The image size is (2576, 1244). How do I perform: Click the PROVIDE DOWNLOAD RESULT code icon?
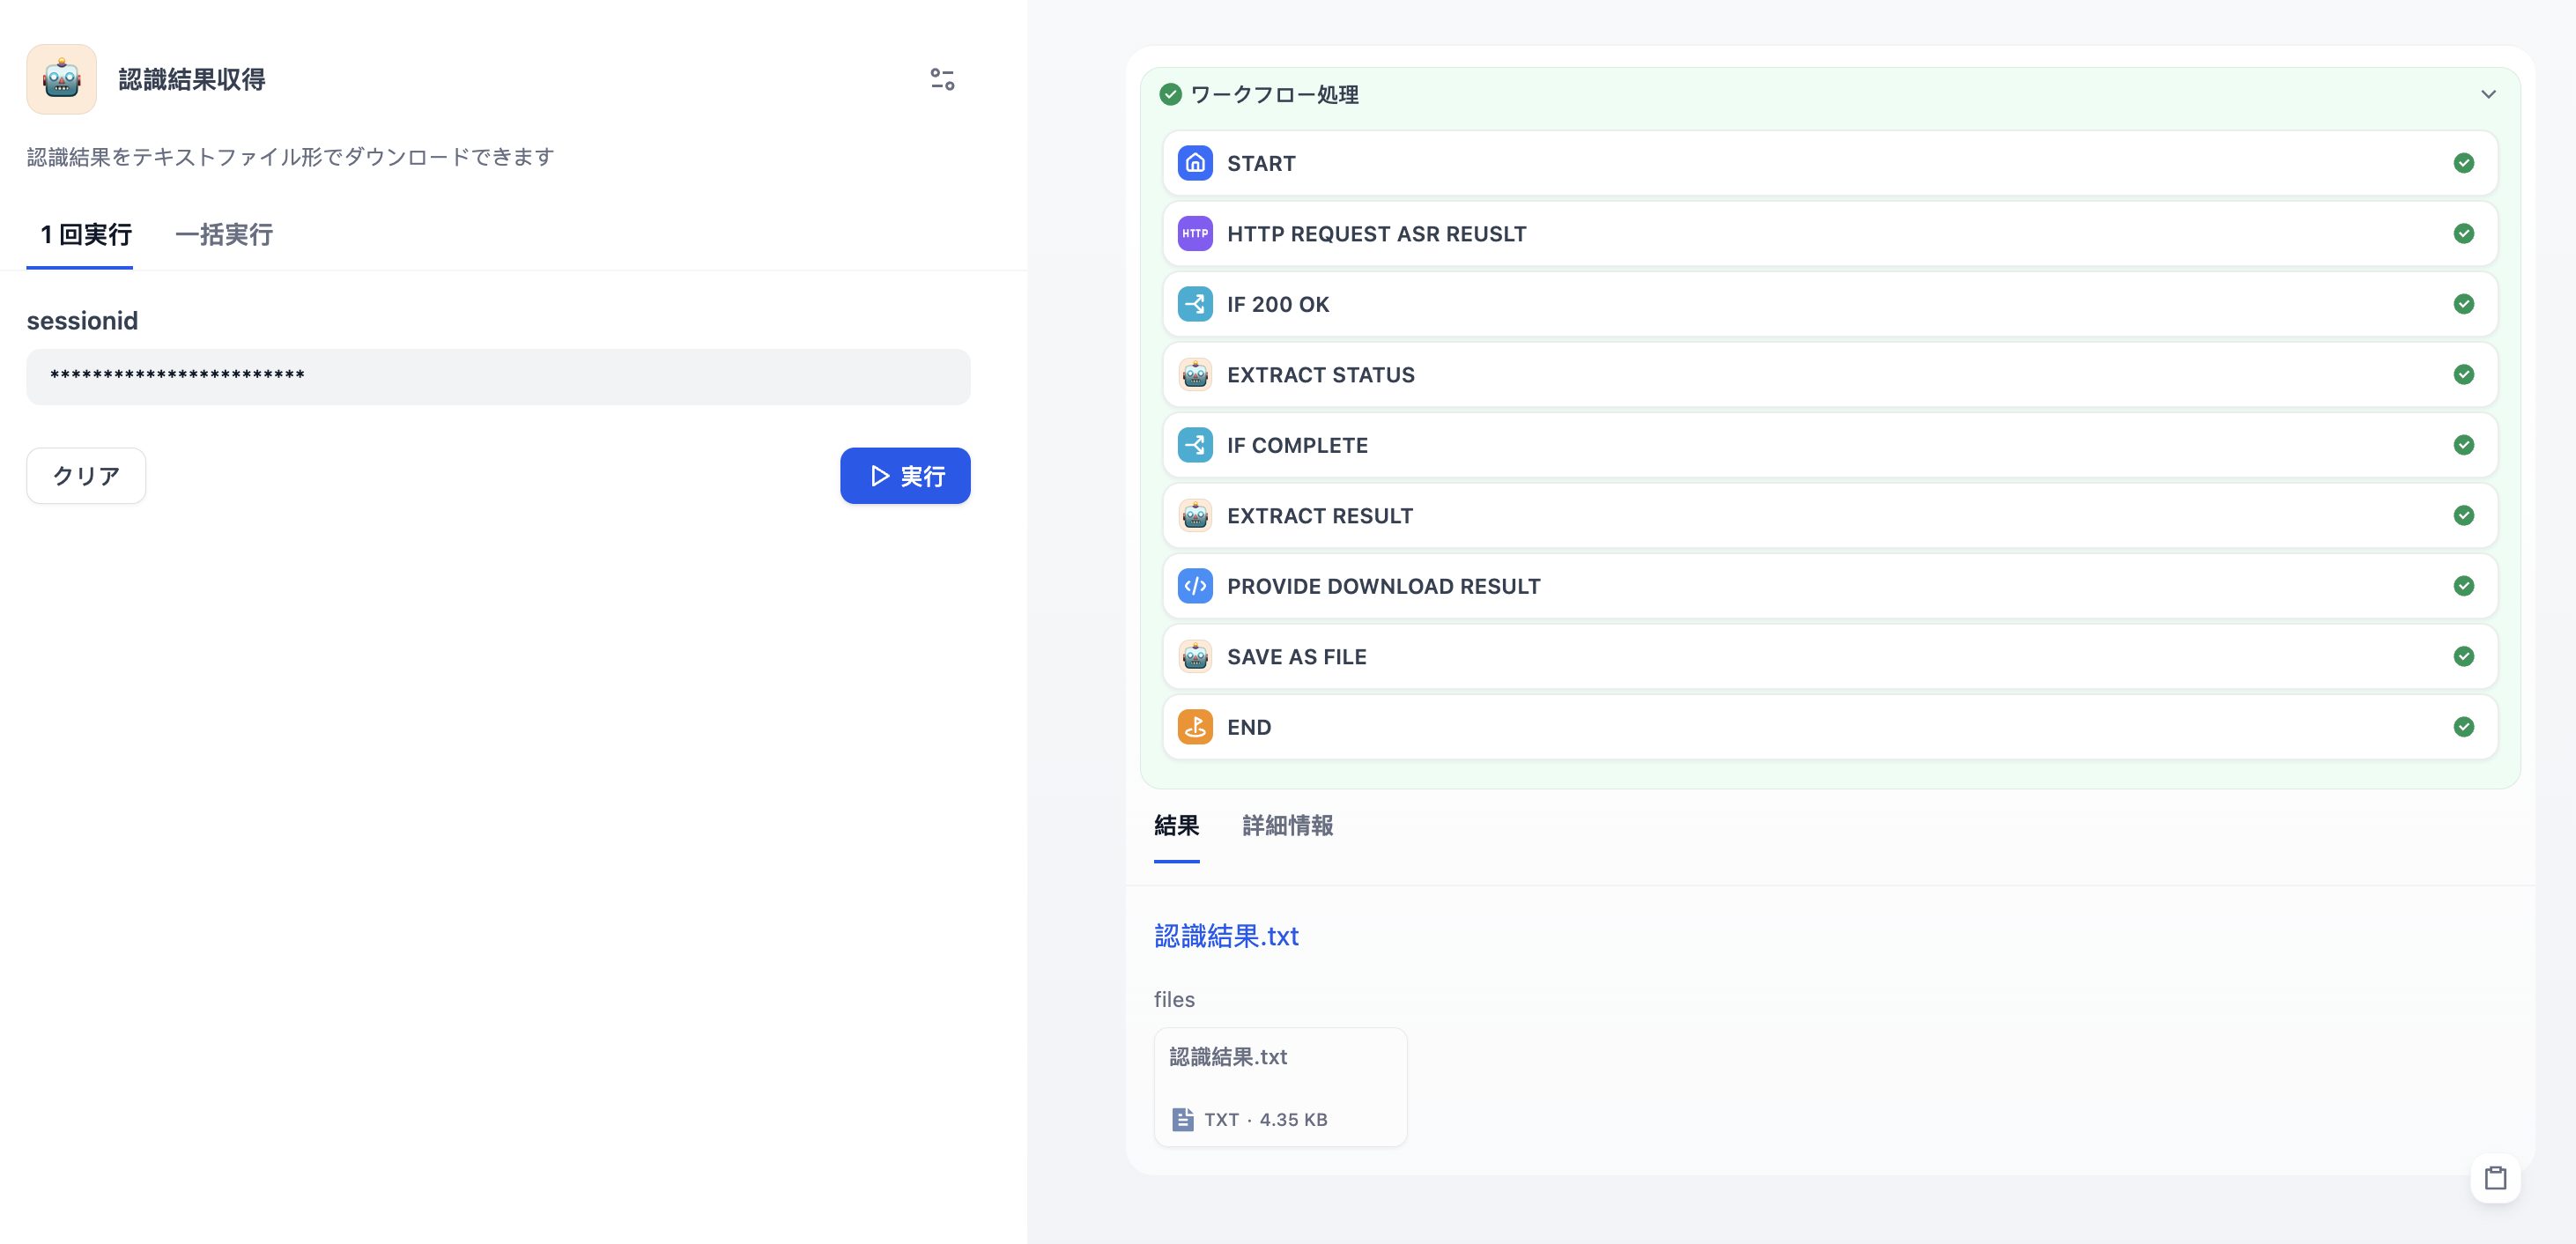[x=1195, y=586]
